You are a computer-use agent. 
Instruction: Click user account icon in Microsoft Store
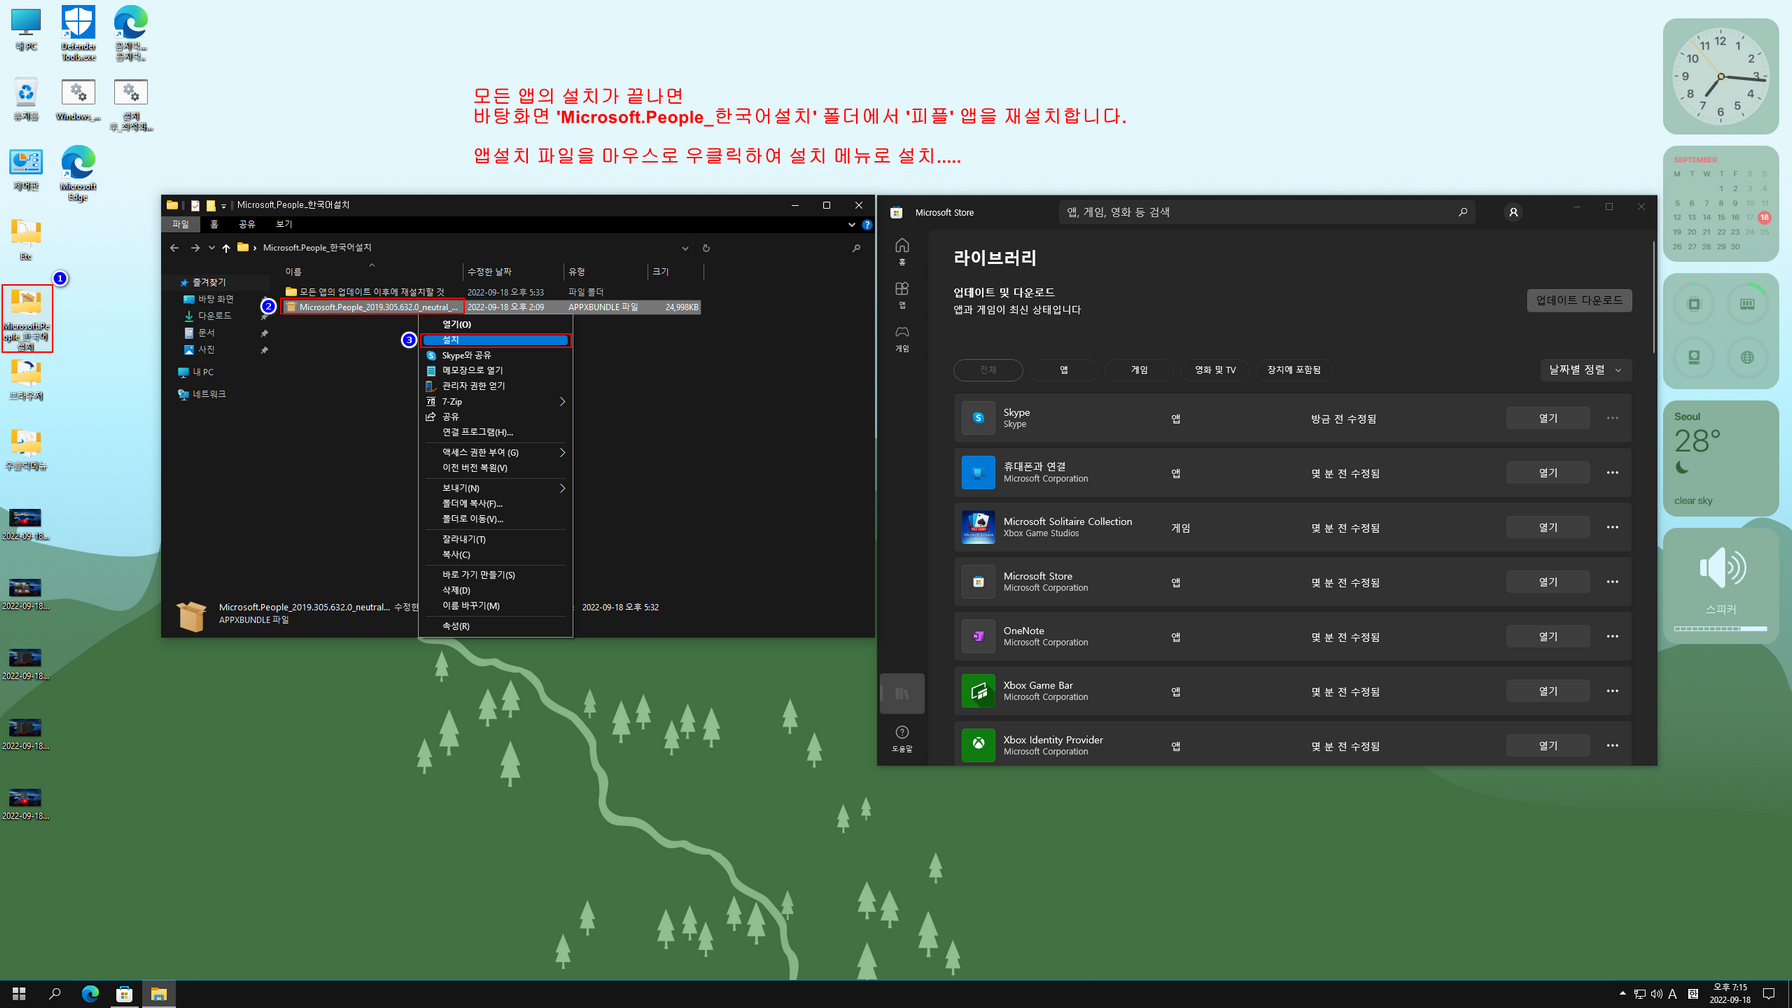point(1513,212)
